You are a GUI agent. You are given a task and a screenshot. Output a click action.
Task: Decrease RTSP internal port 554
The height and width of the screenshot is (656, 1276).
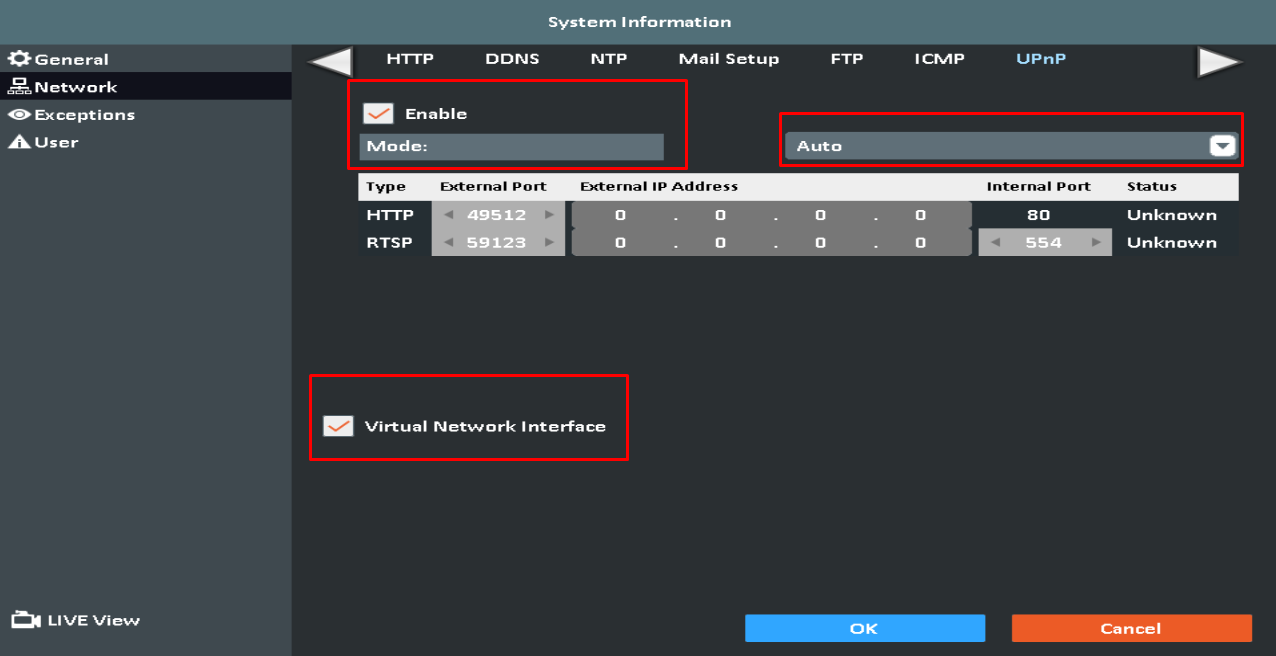coord(994,242)
